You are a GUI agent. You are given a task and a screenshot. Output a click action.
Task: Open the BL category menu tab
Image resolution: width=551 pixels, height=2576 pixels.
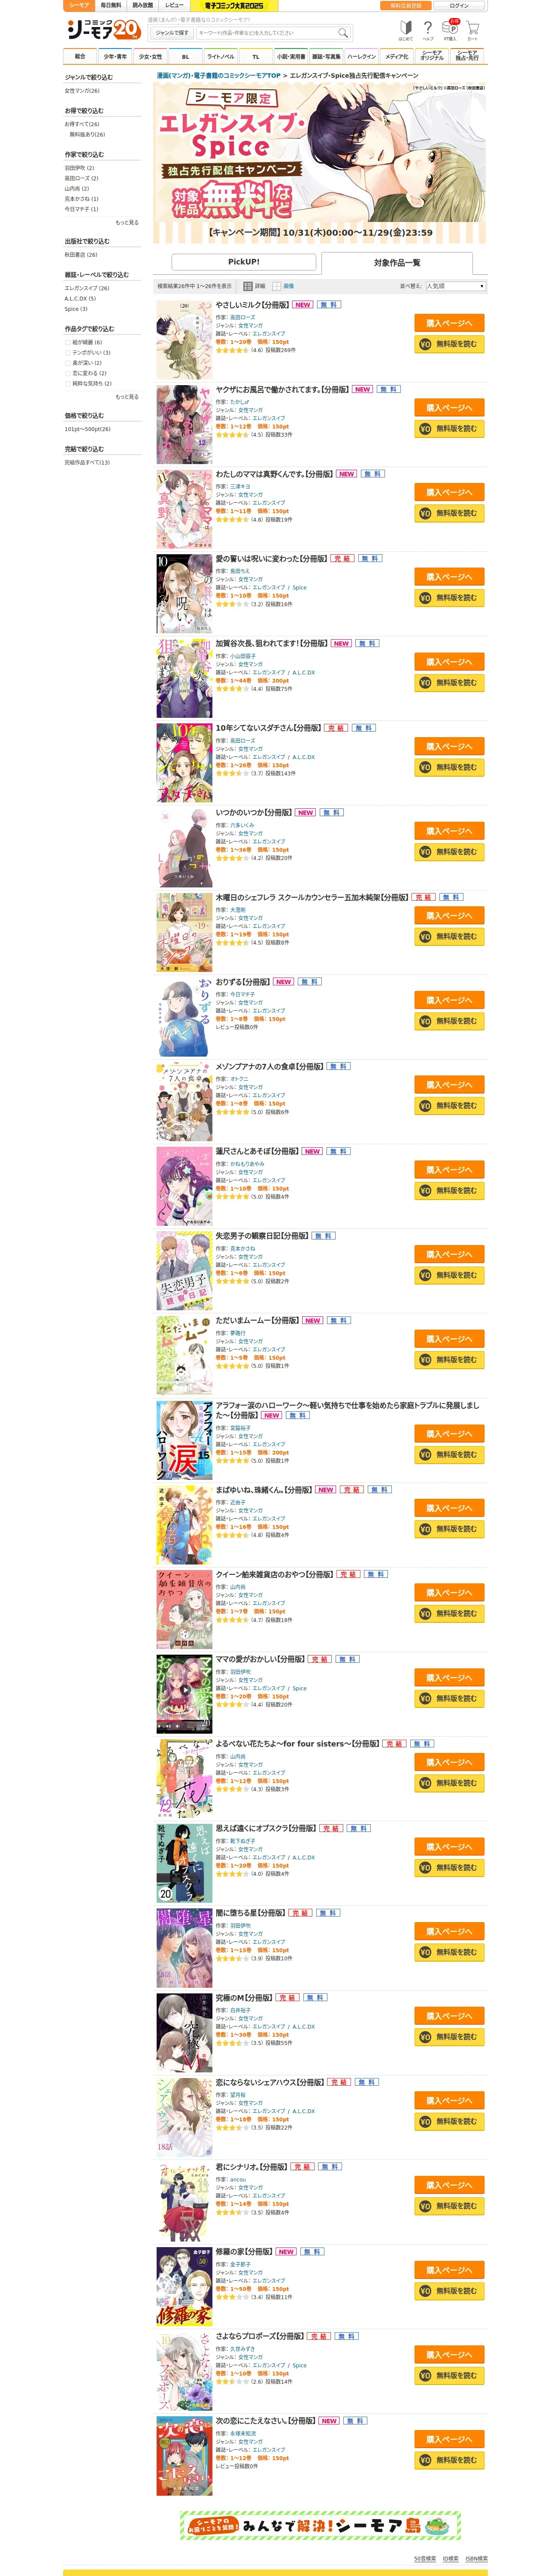185,56
